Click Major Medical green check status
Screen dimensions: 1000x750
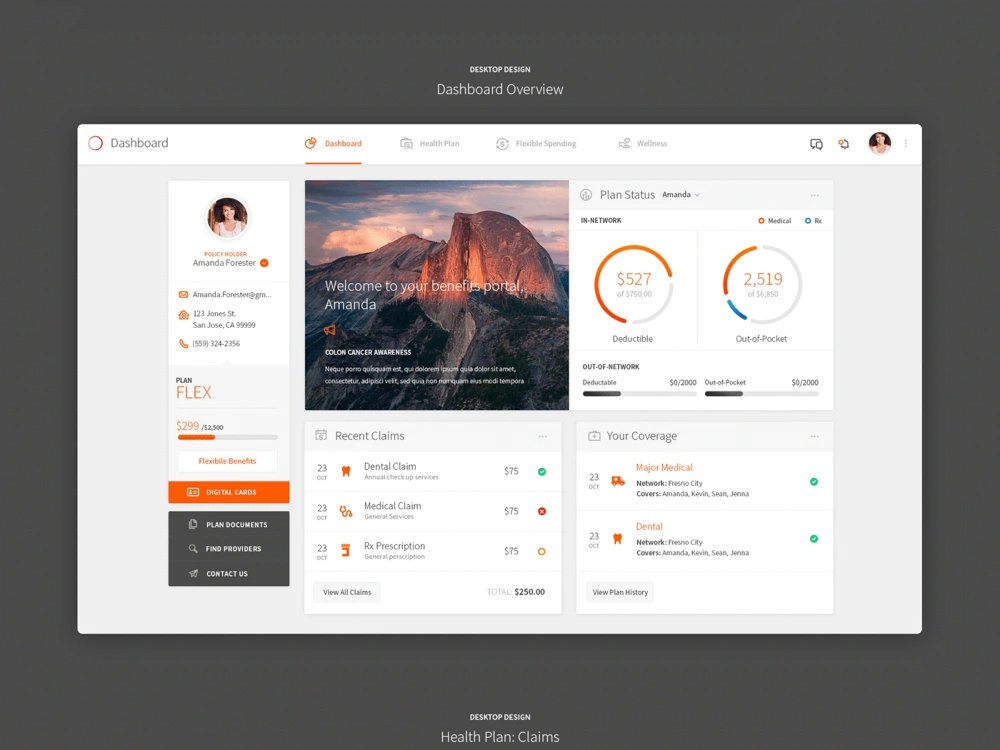[x=814, y=482]
